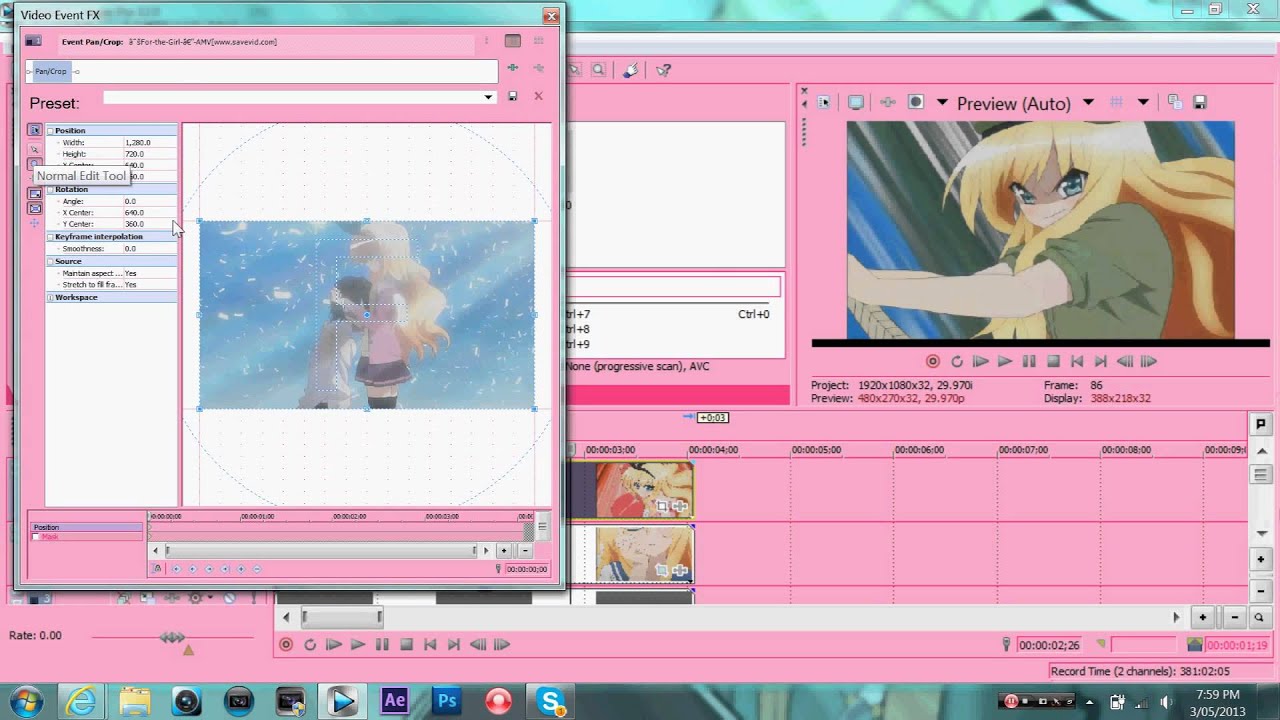Click the Delete Keyframe button
The height and width of the screenshot is (720, 1280).
click(x=257, y=569)
